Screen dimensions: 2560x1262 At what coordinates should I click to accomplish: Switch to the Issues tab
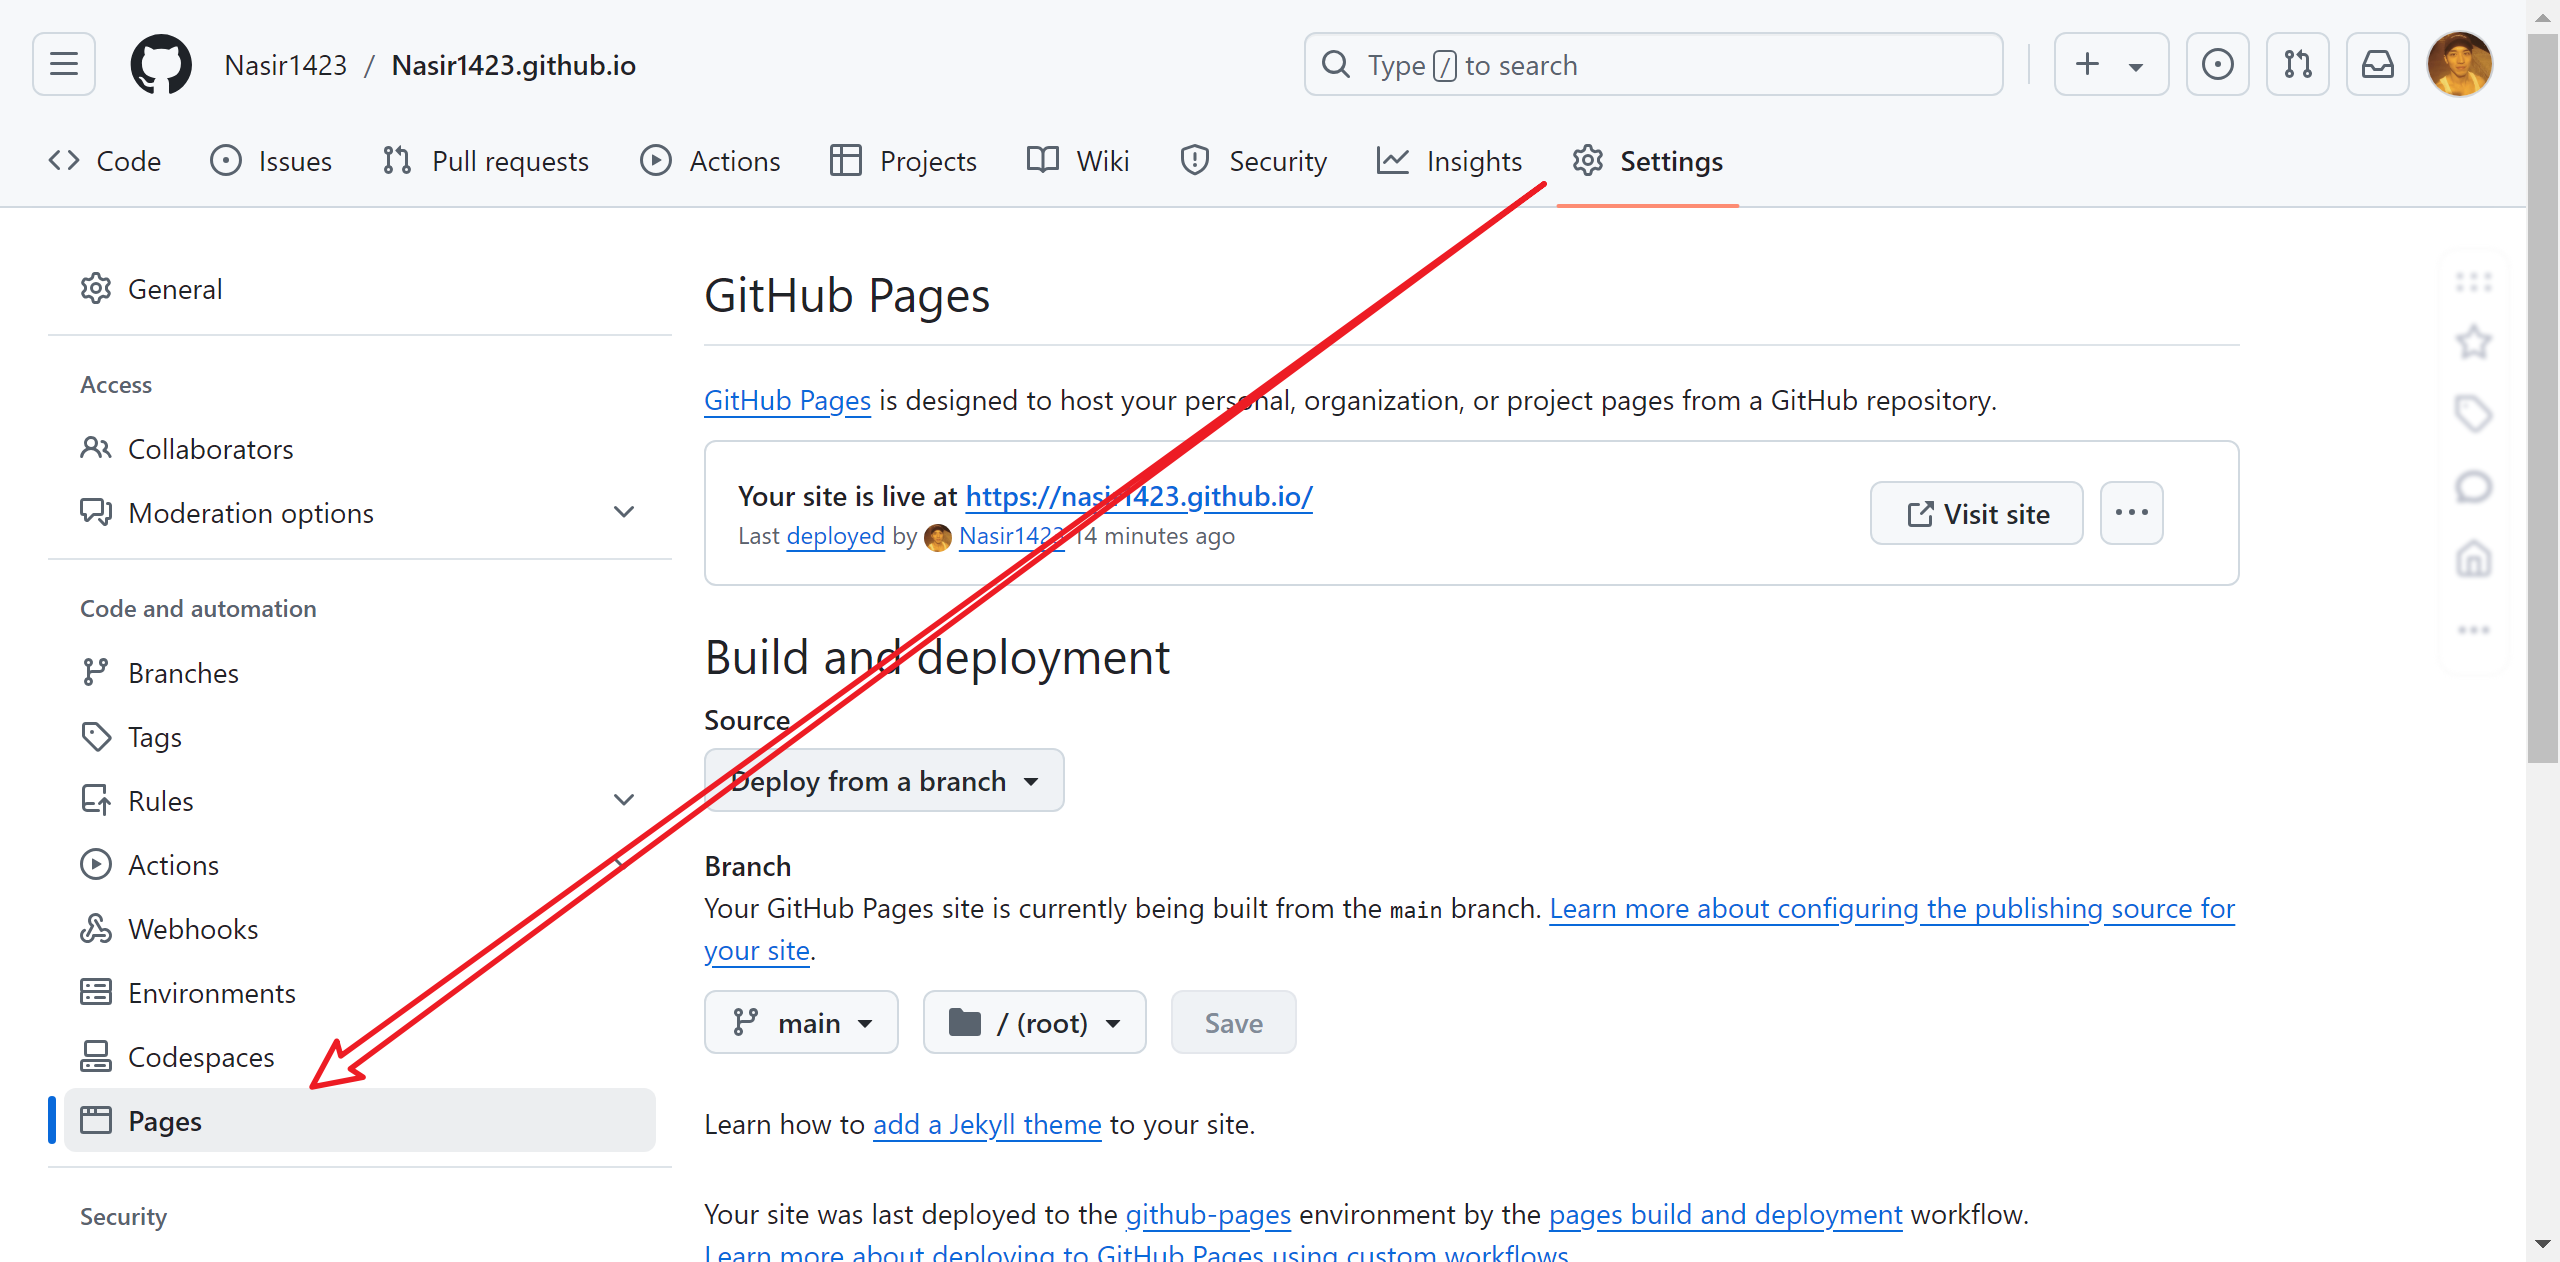(271, 161)
